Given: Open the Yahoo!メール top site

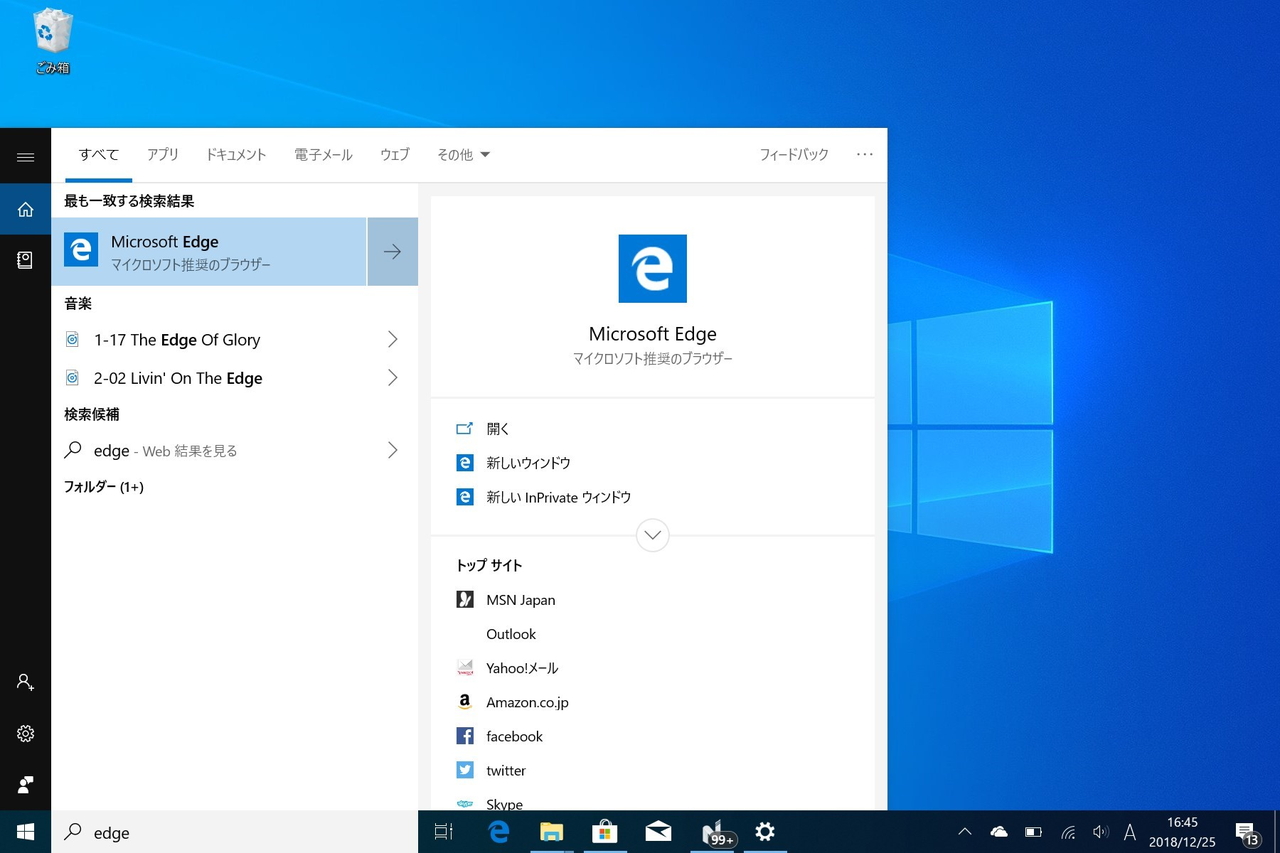Looking at the screenshot, I should pyautogui.click(x=522, y=668).
